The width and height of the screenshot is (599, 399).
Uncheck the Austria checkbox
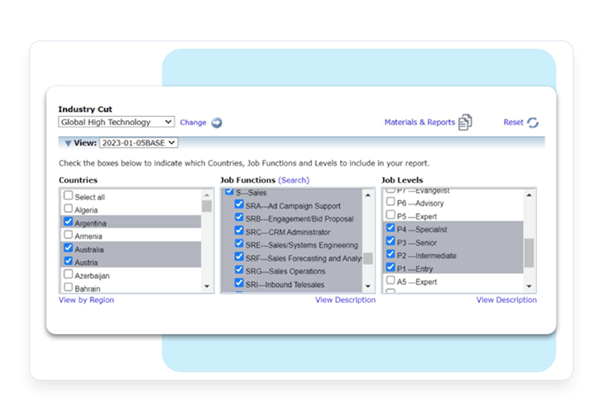click(68, 261)
